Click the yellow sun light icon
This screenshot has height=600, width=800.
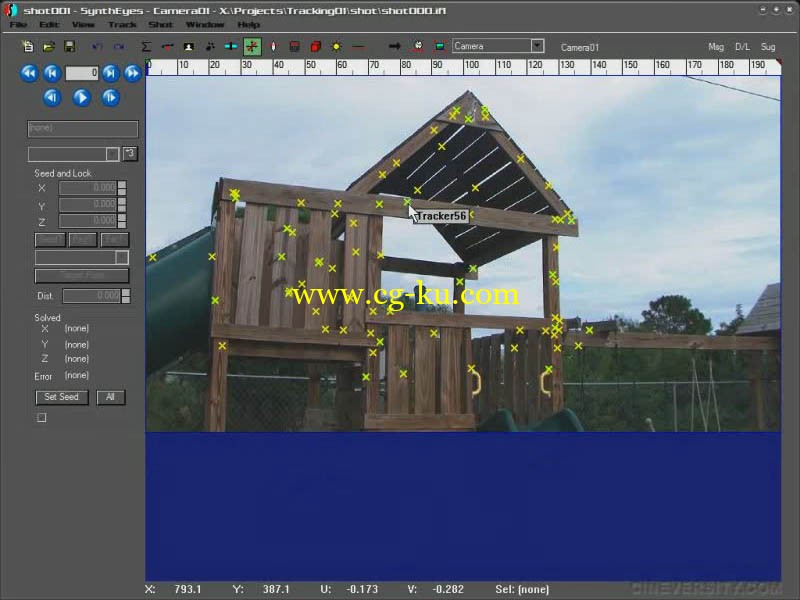pos(336,46)
